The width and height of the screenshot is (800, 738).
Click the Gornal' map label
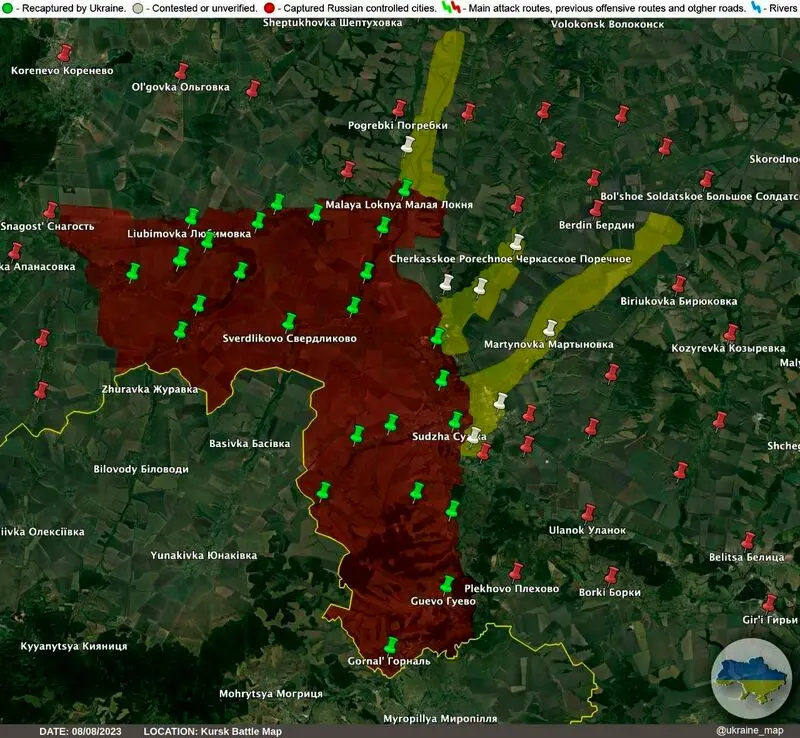(x=389, y=661)
